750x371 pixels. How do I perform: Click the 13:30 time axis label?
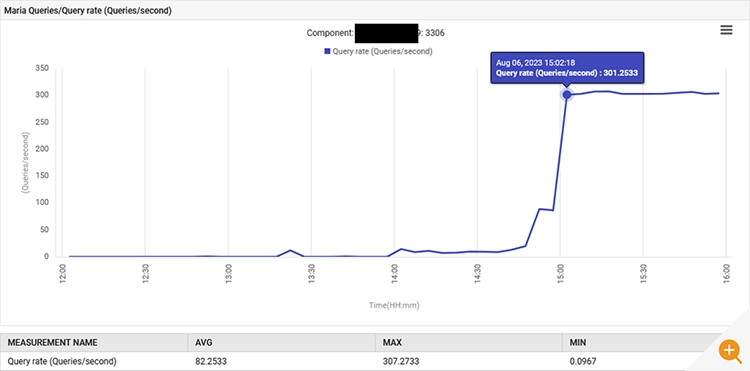point(311,274)
